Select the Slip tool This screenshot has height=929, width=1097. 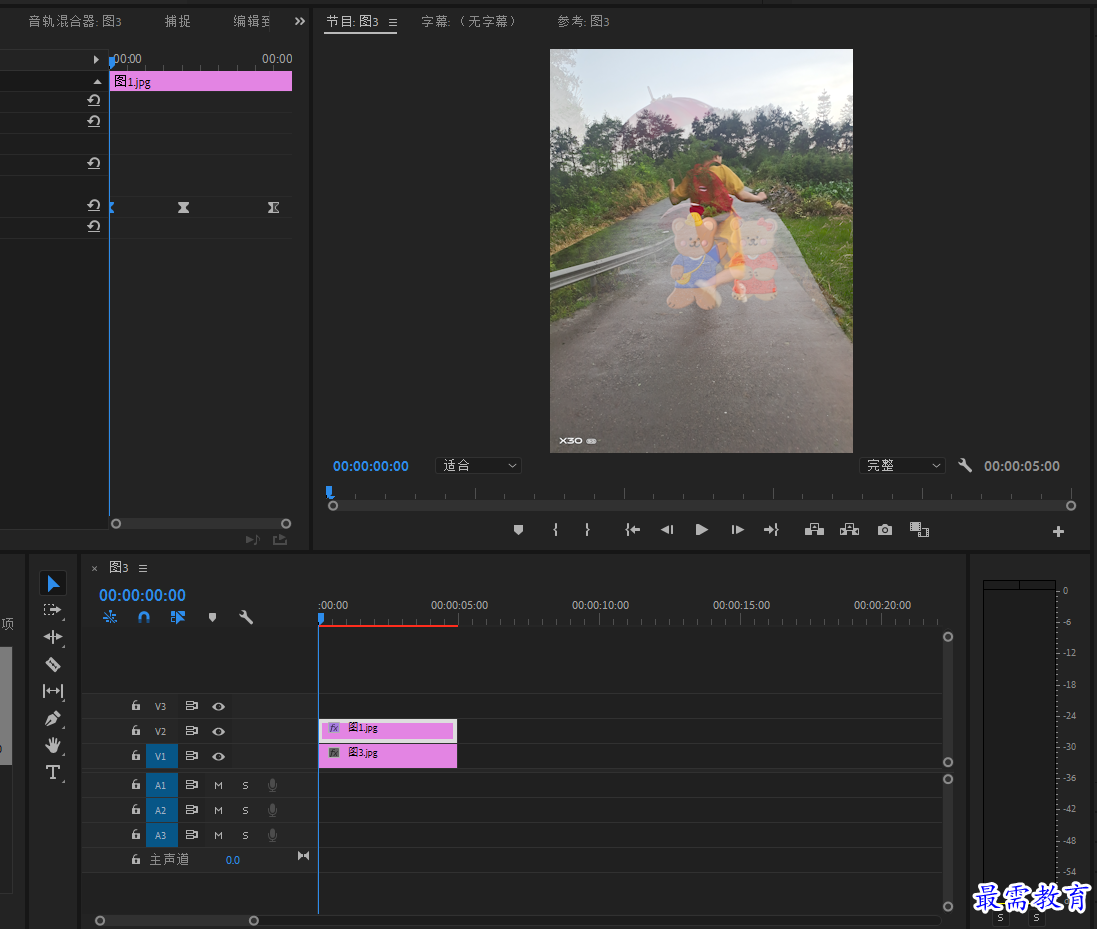[53, 691]
